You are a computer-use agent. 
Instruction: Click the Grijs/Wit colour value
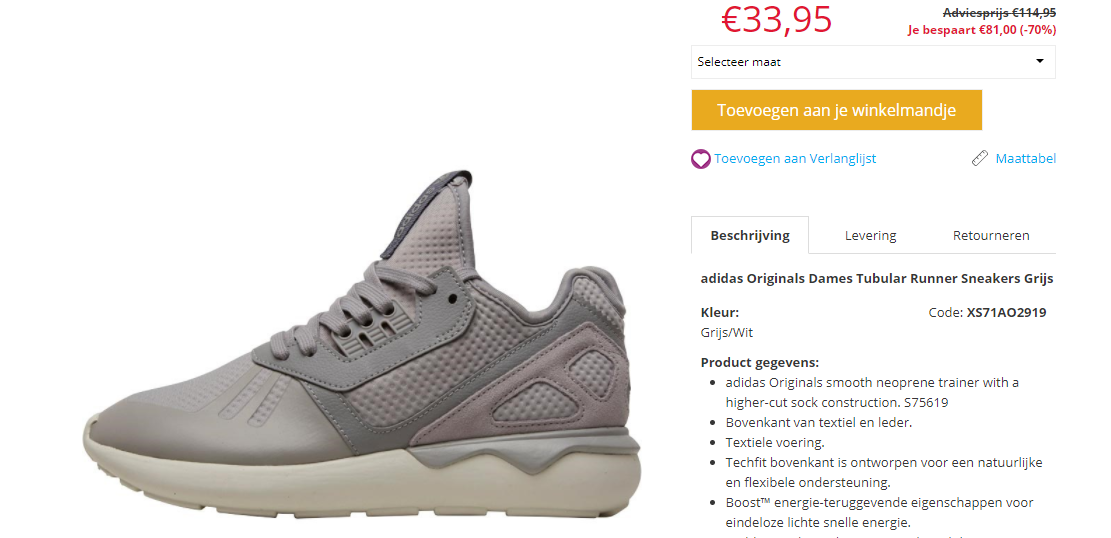tap(727, 332)
